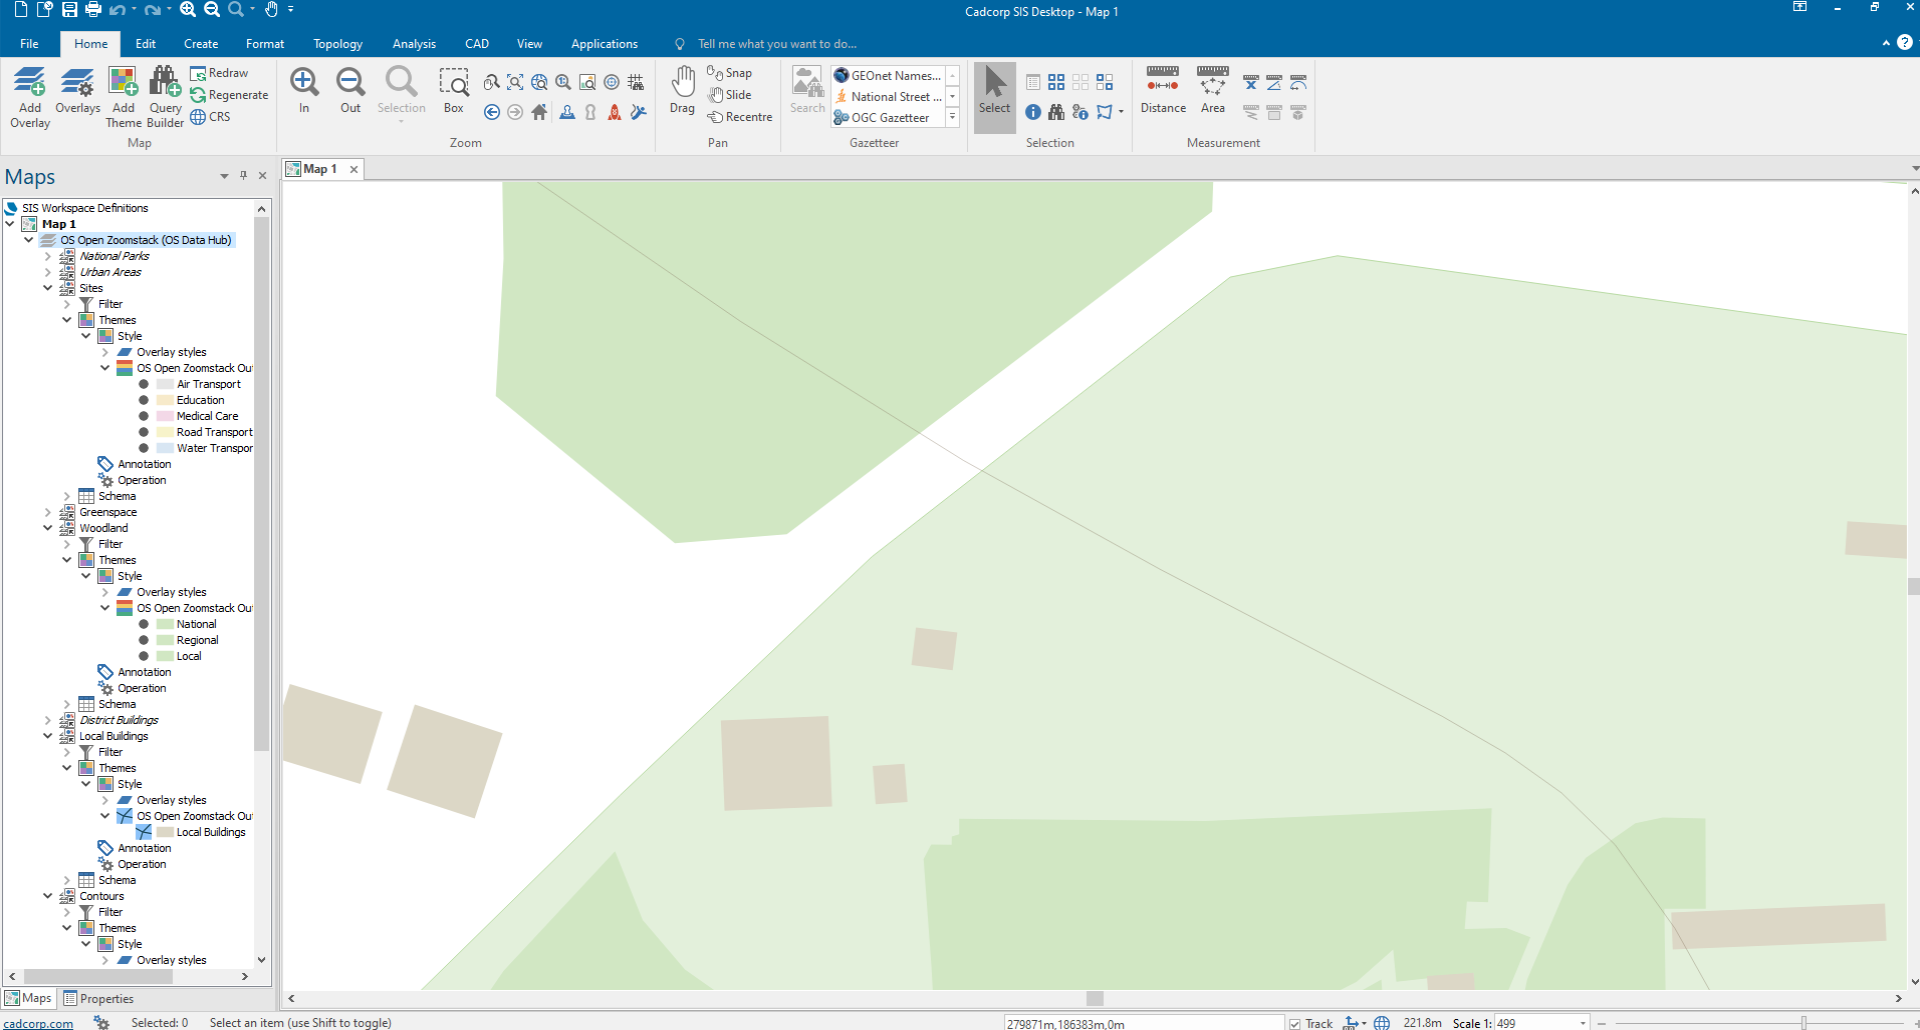
Task: Switch to the CAD ribbon tab
Action: click(477, 43)
